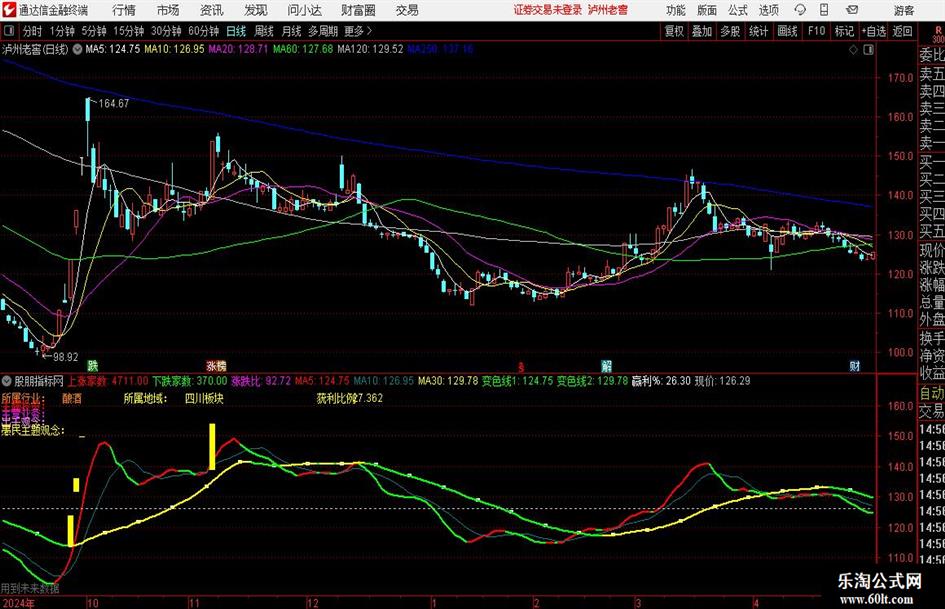This screenshot has width=945, height=609.
Task: Expand the 股朋指标网 indicator dropdown arrow
Action: [7, 381]
